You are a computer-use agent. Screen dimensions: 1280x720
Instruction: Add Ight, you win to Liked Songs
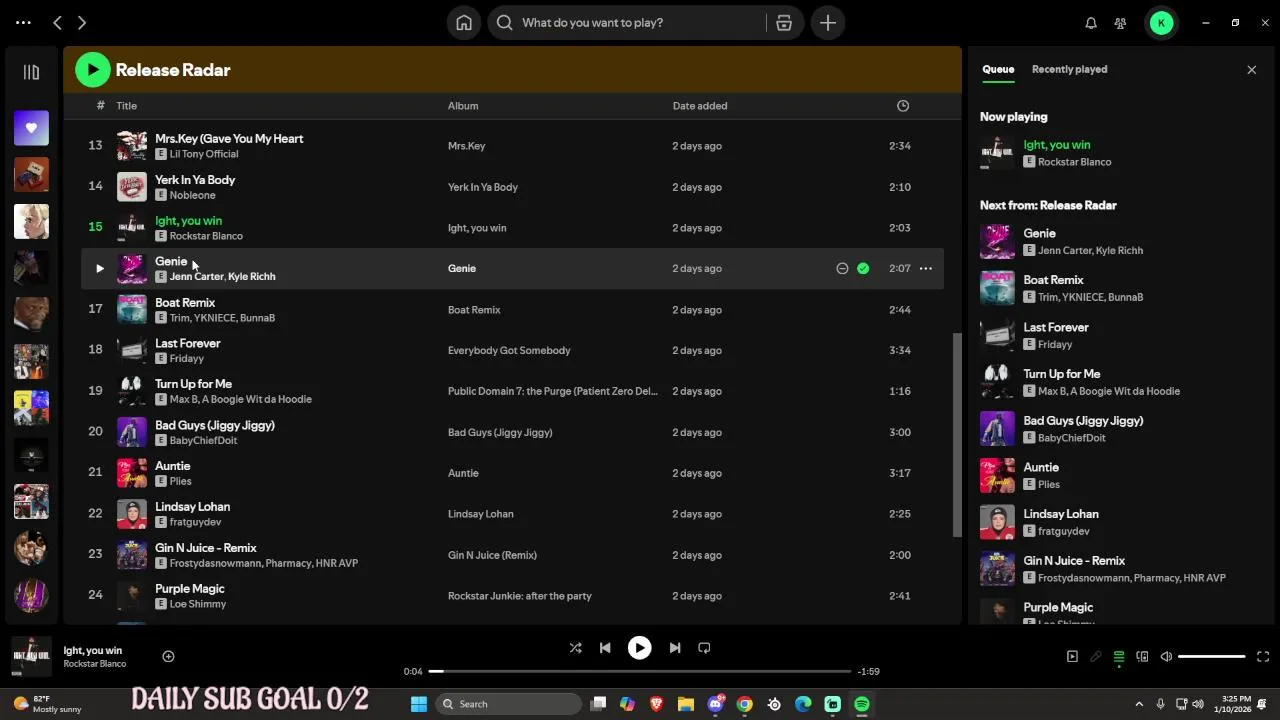pyautogui.click(x=168, y=657)
